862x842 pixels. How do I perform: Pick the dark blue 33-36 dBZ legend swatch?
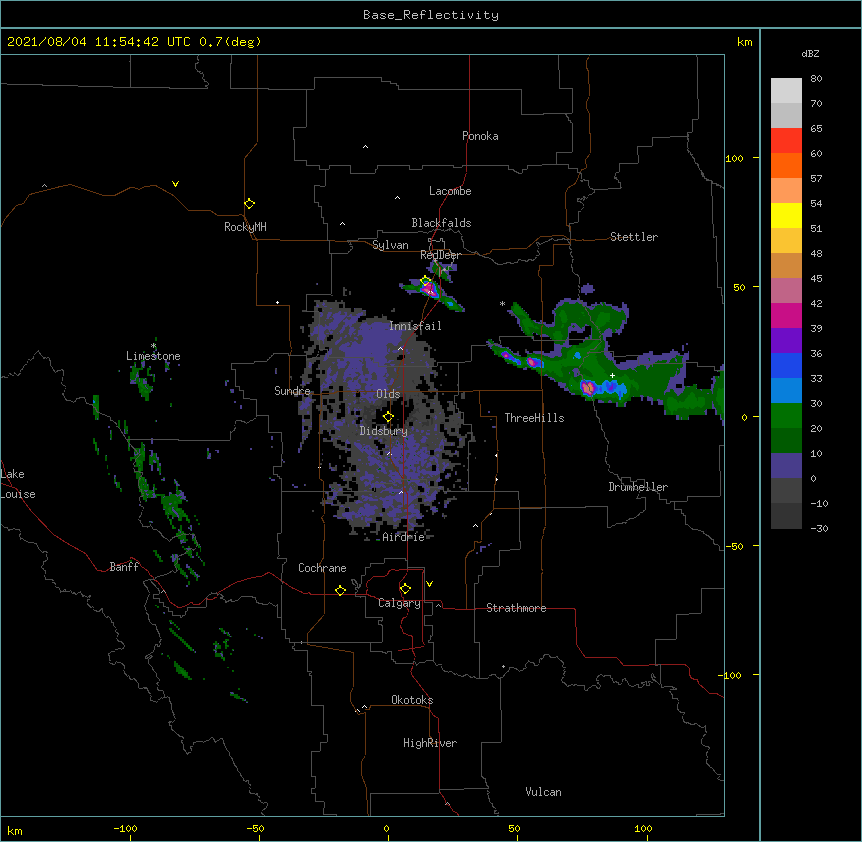click(x=786, y=365)
